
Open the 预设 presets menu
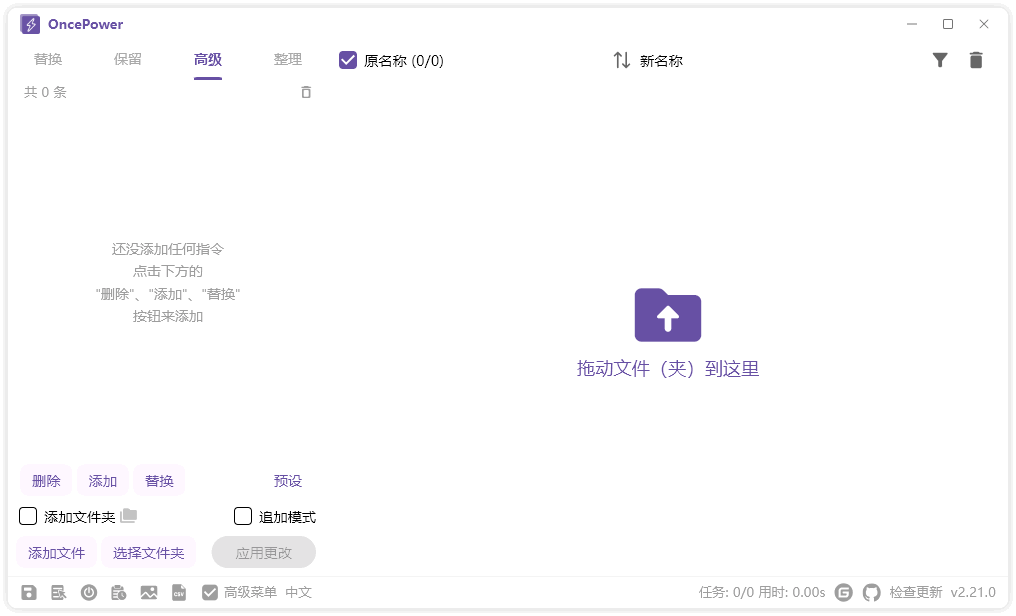(288, 481)
